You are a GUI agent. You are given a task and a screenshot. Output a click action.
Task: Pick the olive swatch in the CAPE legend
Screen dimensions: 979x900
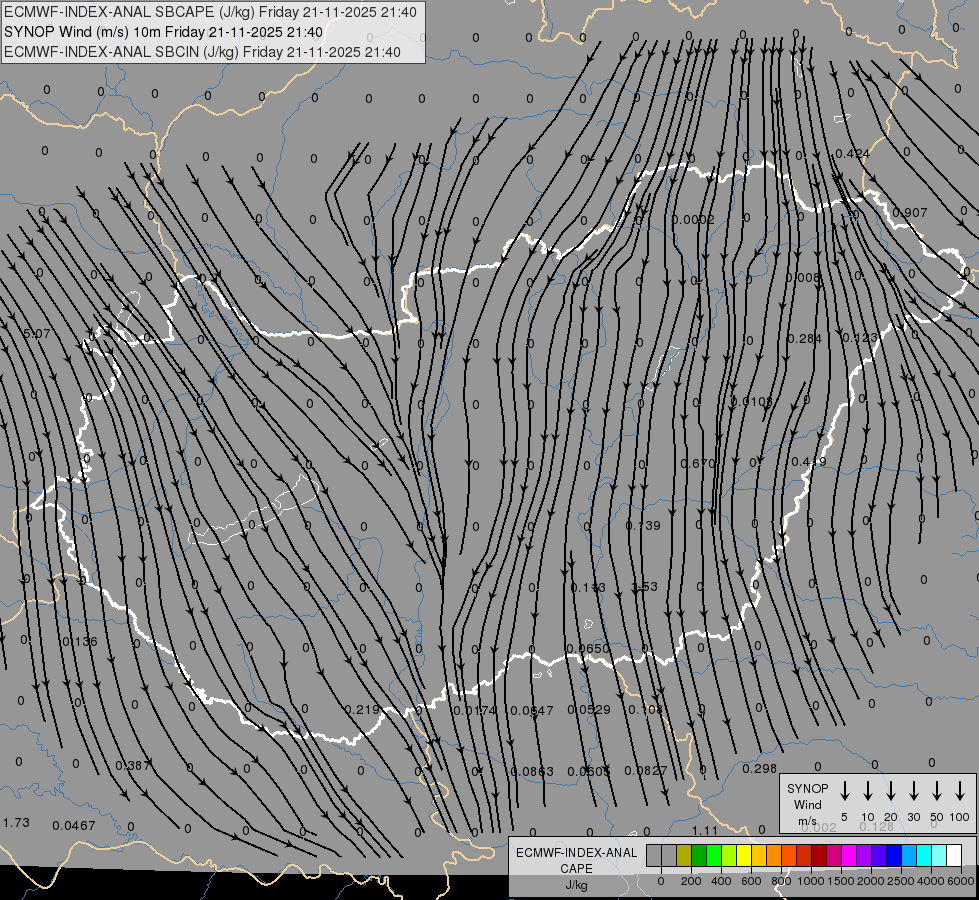tap(684, 856)
